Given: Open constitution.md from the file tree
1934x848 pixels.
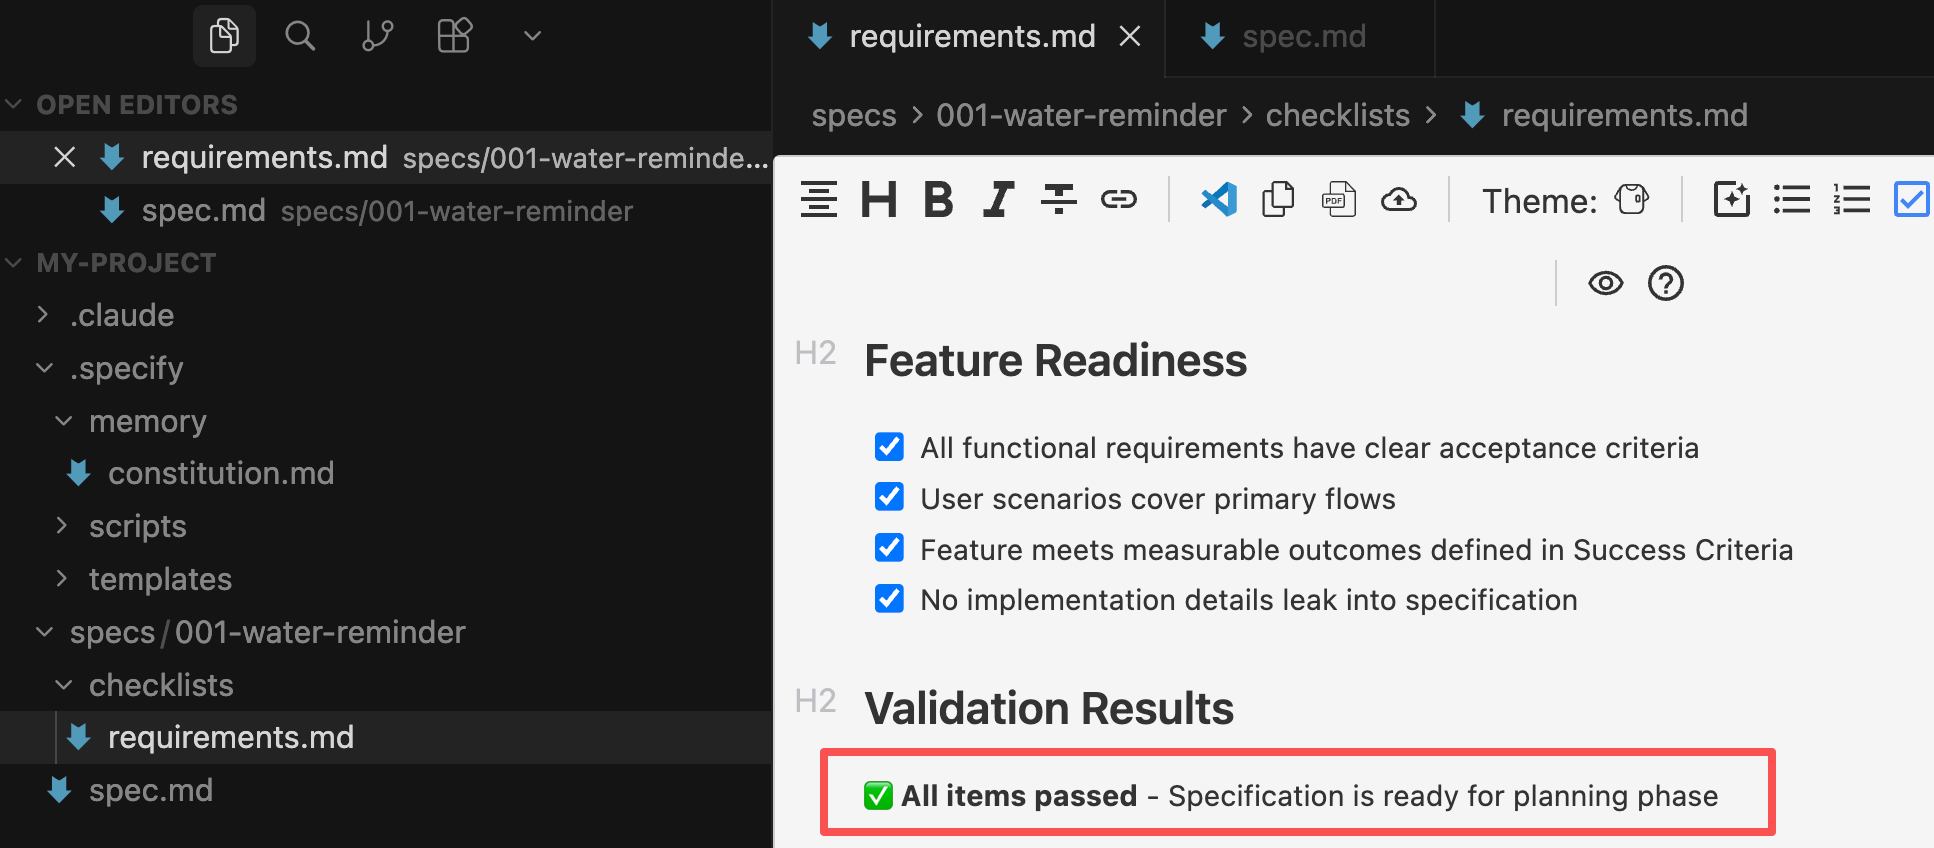Looking at the screenshot, I should [221, 473].
